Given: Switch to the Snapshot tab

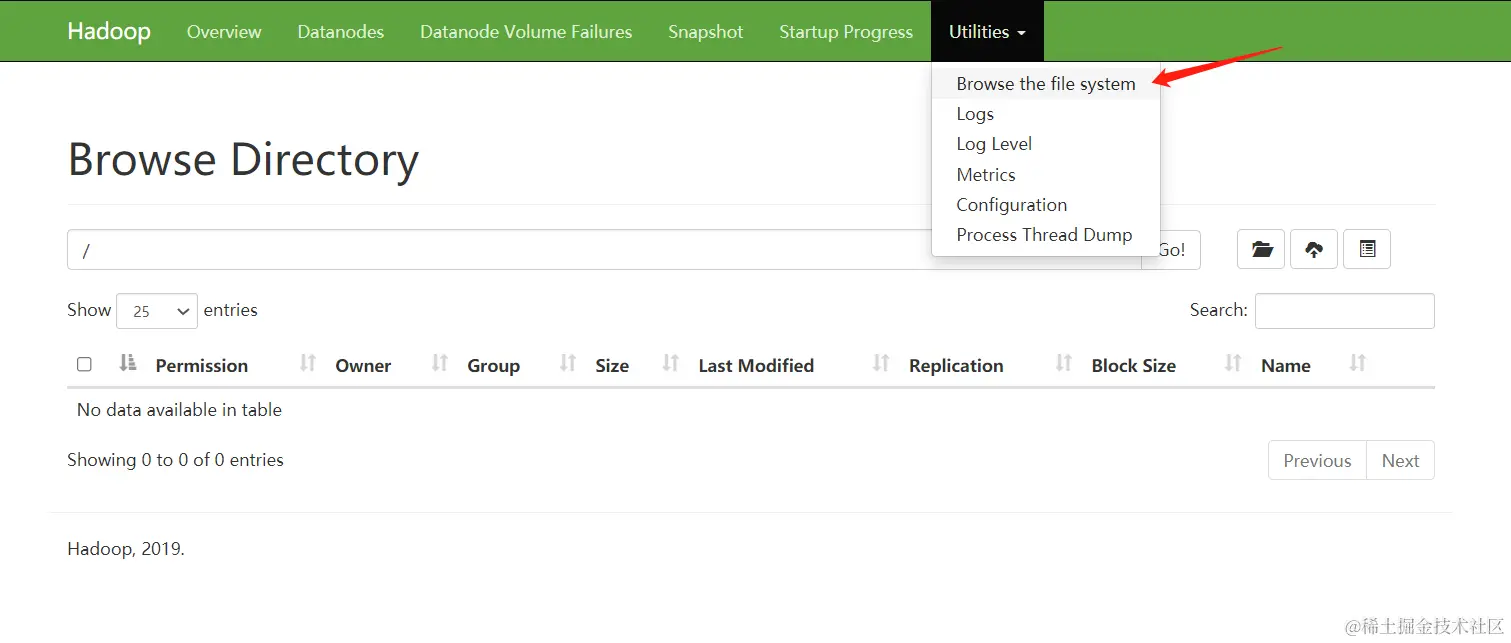Looking at the screenshot, I should pyautogui.click(x=706, y=31).
